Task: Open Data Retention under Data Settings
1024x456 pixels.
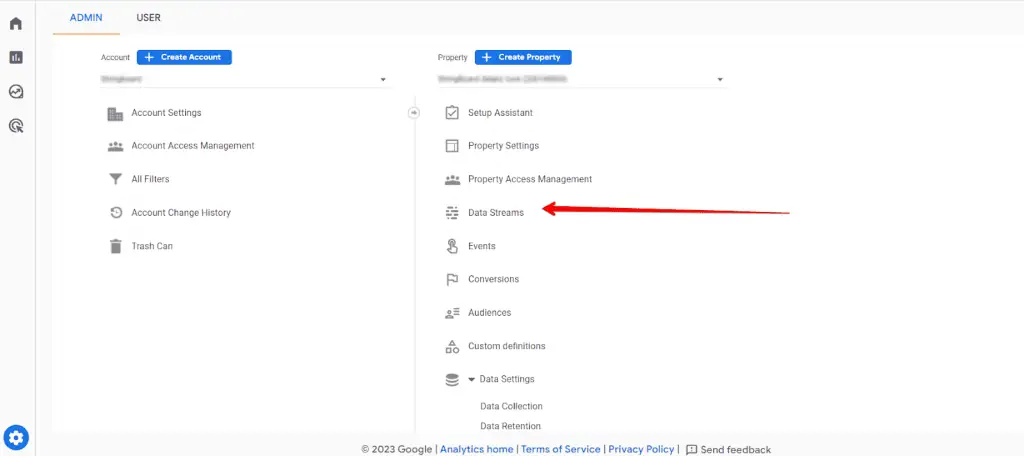Action: [x=511, y=426]
